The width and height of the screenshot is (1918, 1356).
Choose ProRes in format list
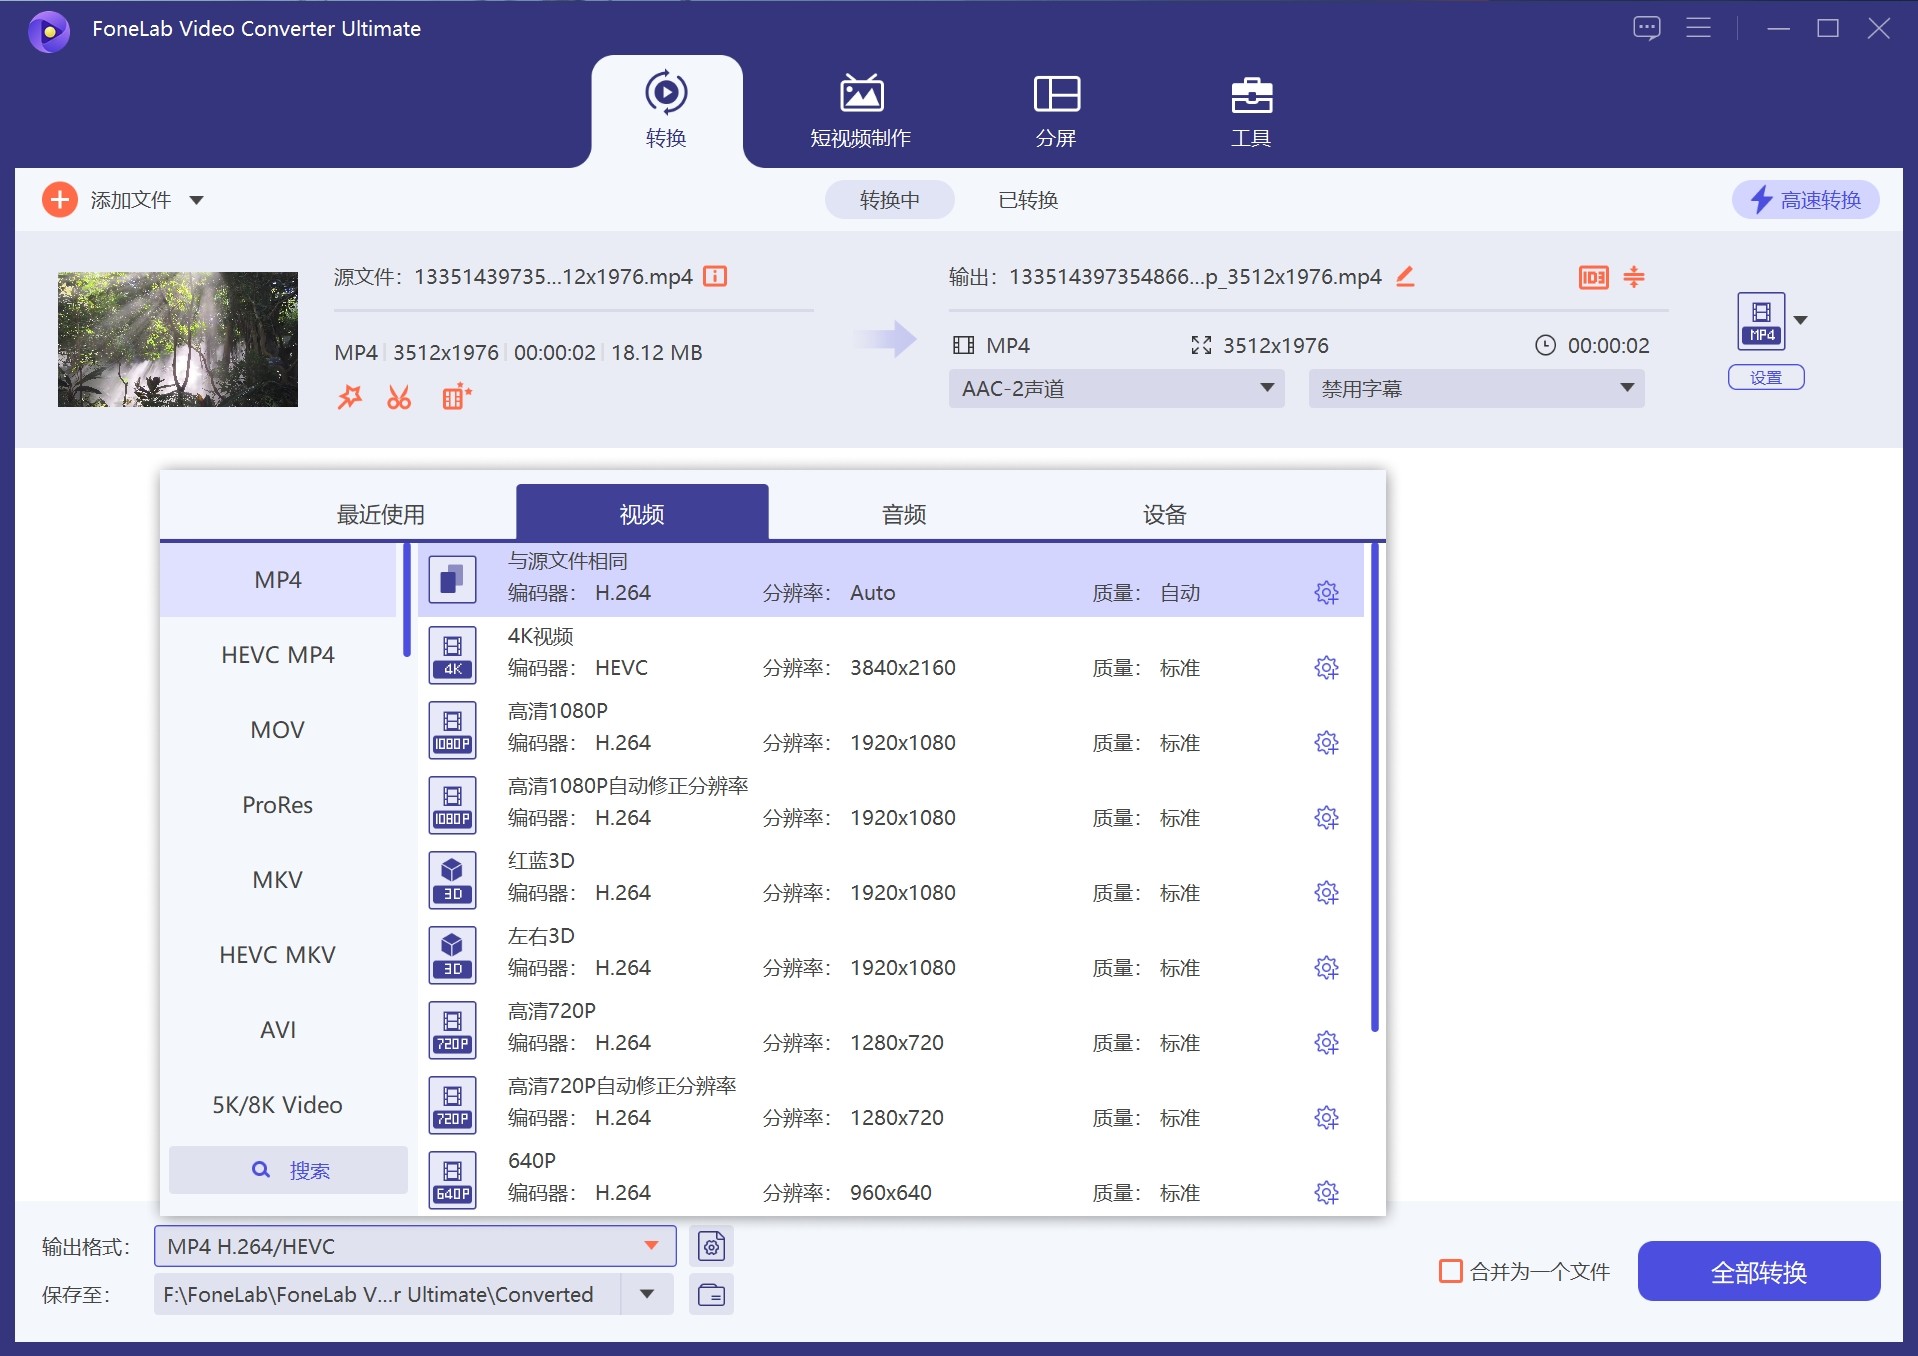pyautogui.click(x=278, y=805)
